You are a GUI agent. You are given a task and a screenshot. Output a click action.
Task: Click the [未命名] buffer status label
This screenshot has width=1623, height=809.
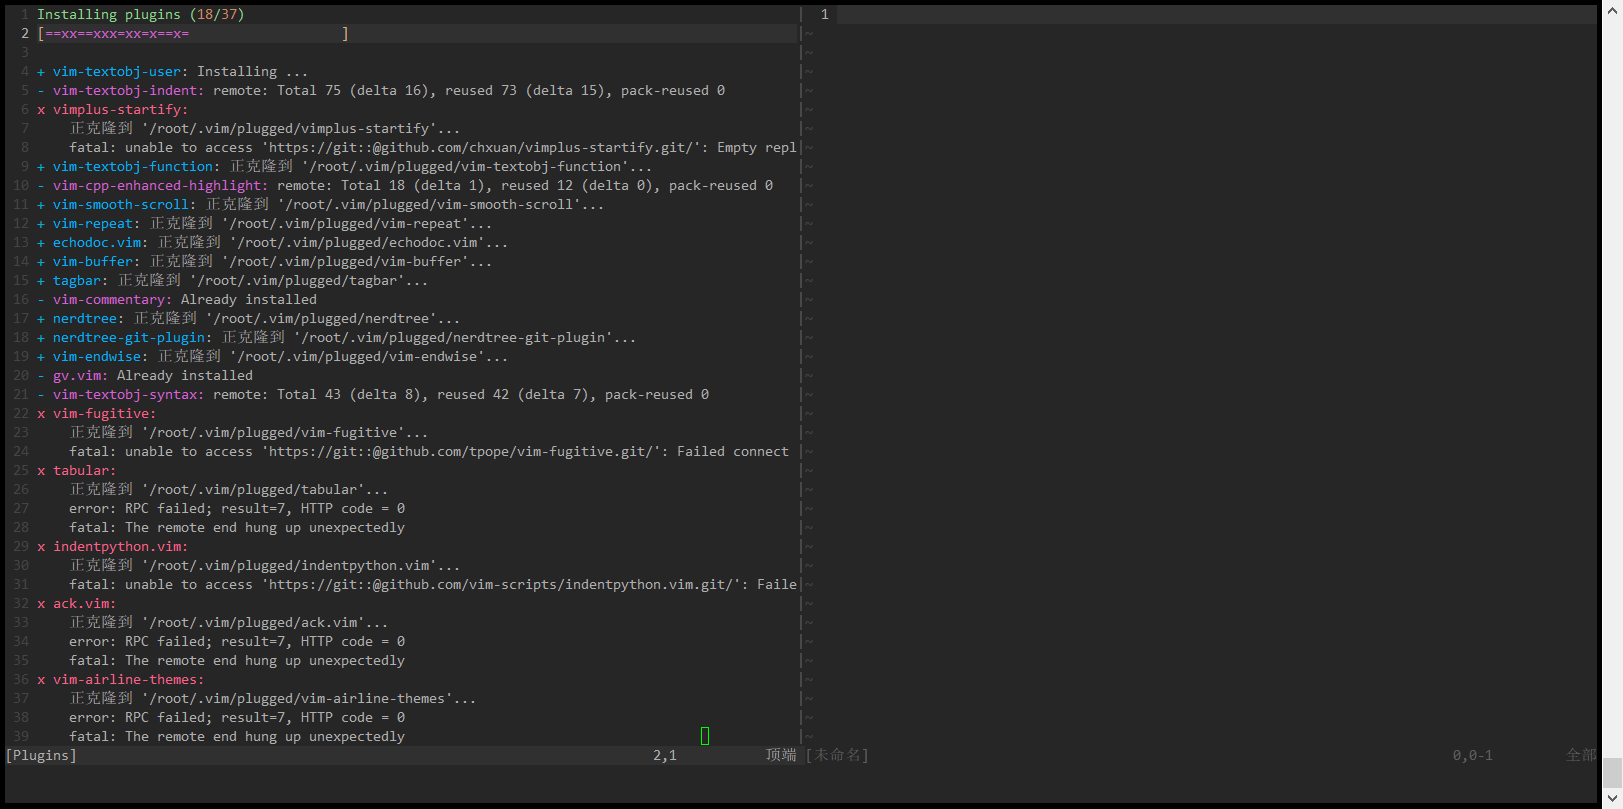[x=837, y=755]
